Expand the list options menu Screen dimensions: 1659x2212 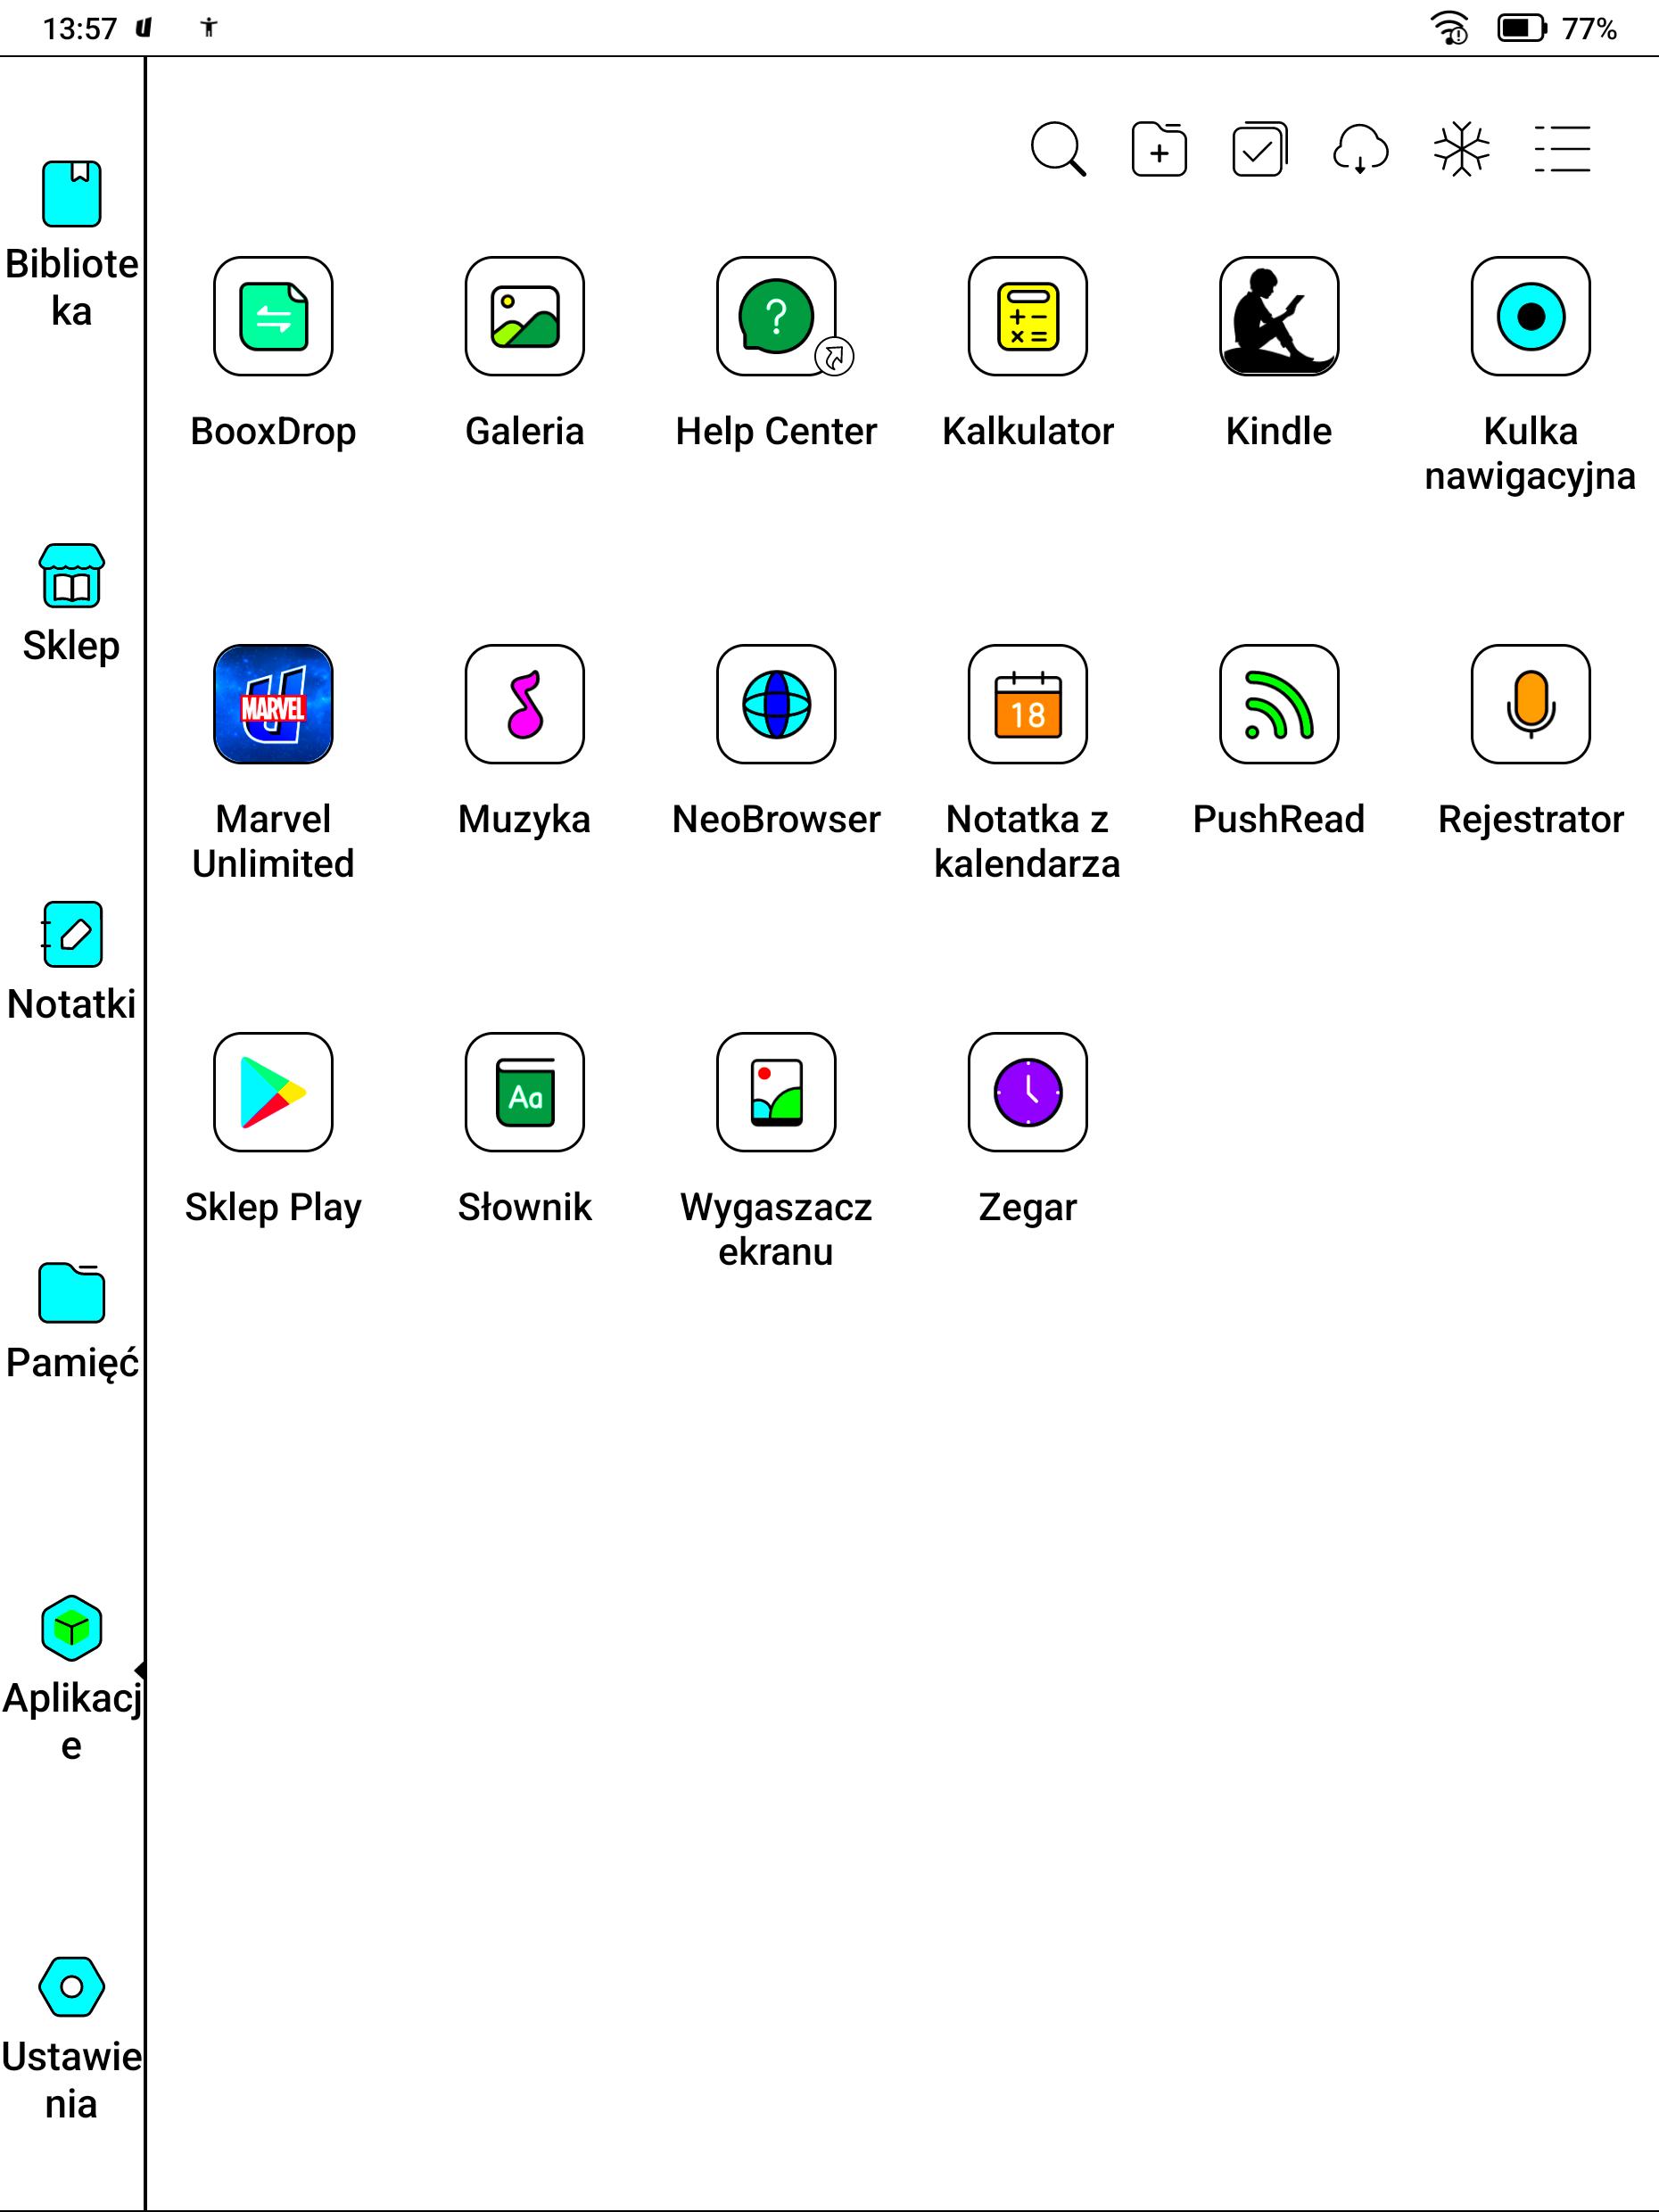click(1562, 150)
